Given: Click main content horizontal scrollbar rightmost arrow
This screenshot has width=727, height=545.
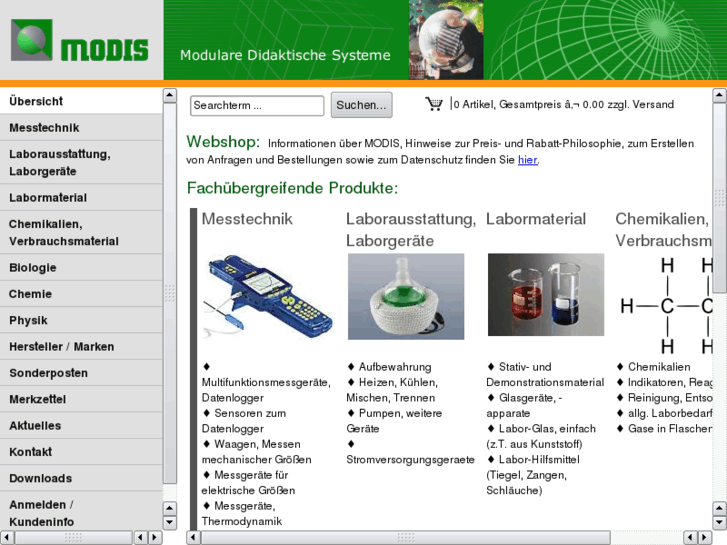Looking at the screenshot, I should click(705, 538).
